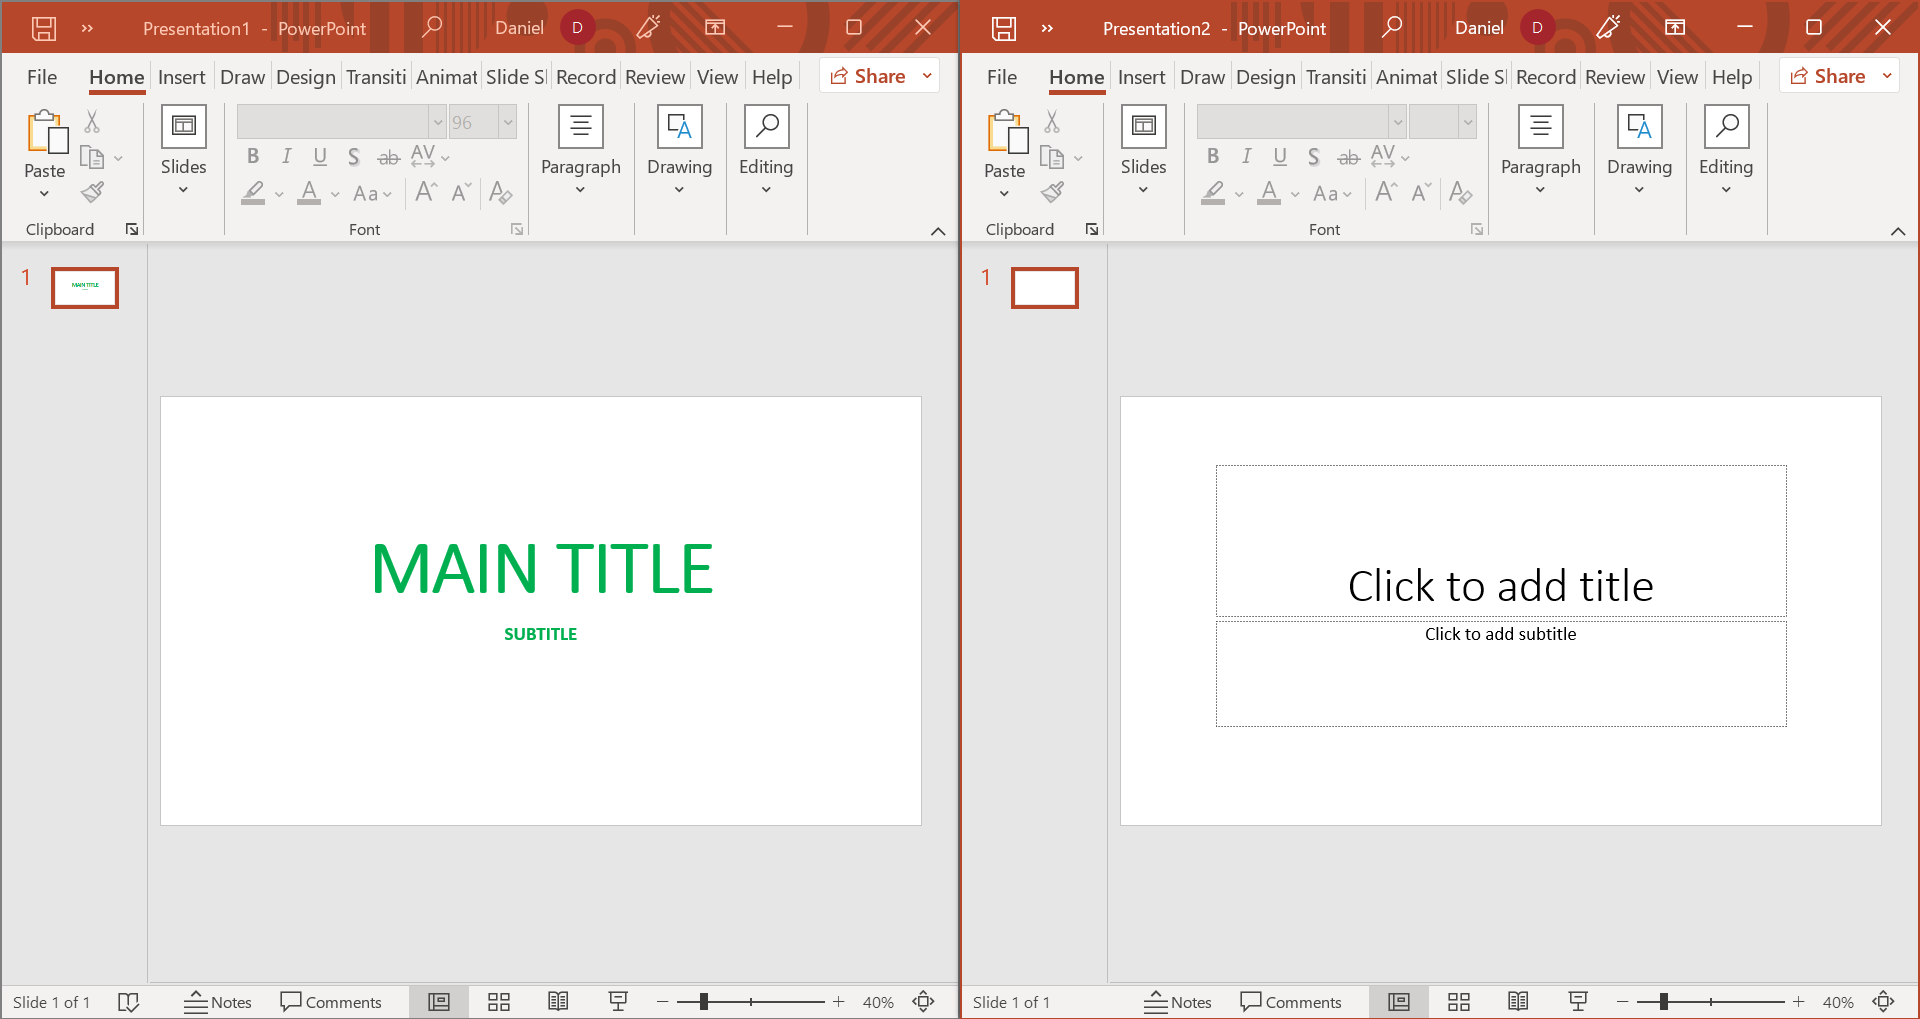The image size is (1920, 1019).
Task: Start Slide Show from Presentation2 status bar
Action: pos(1578,1001)
